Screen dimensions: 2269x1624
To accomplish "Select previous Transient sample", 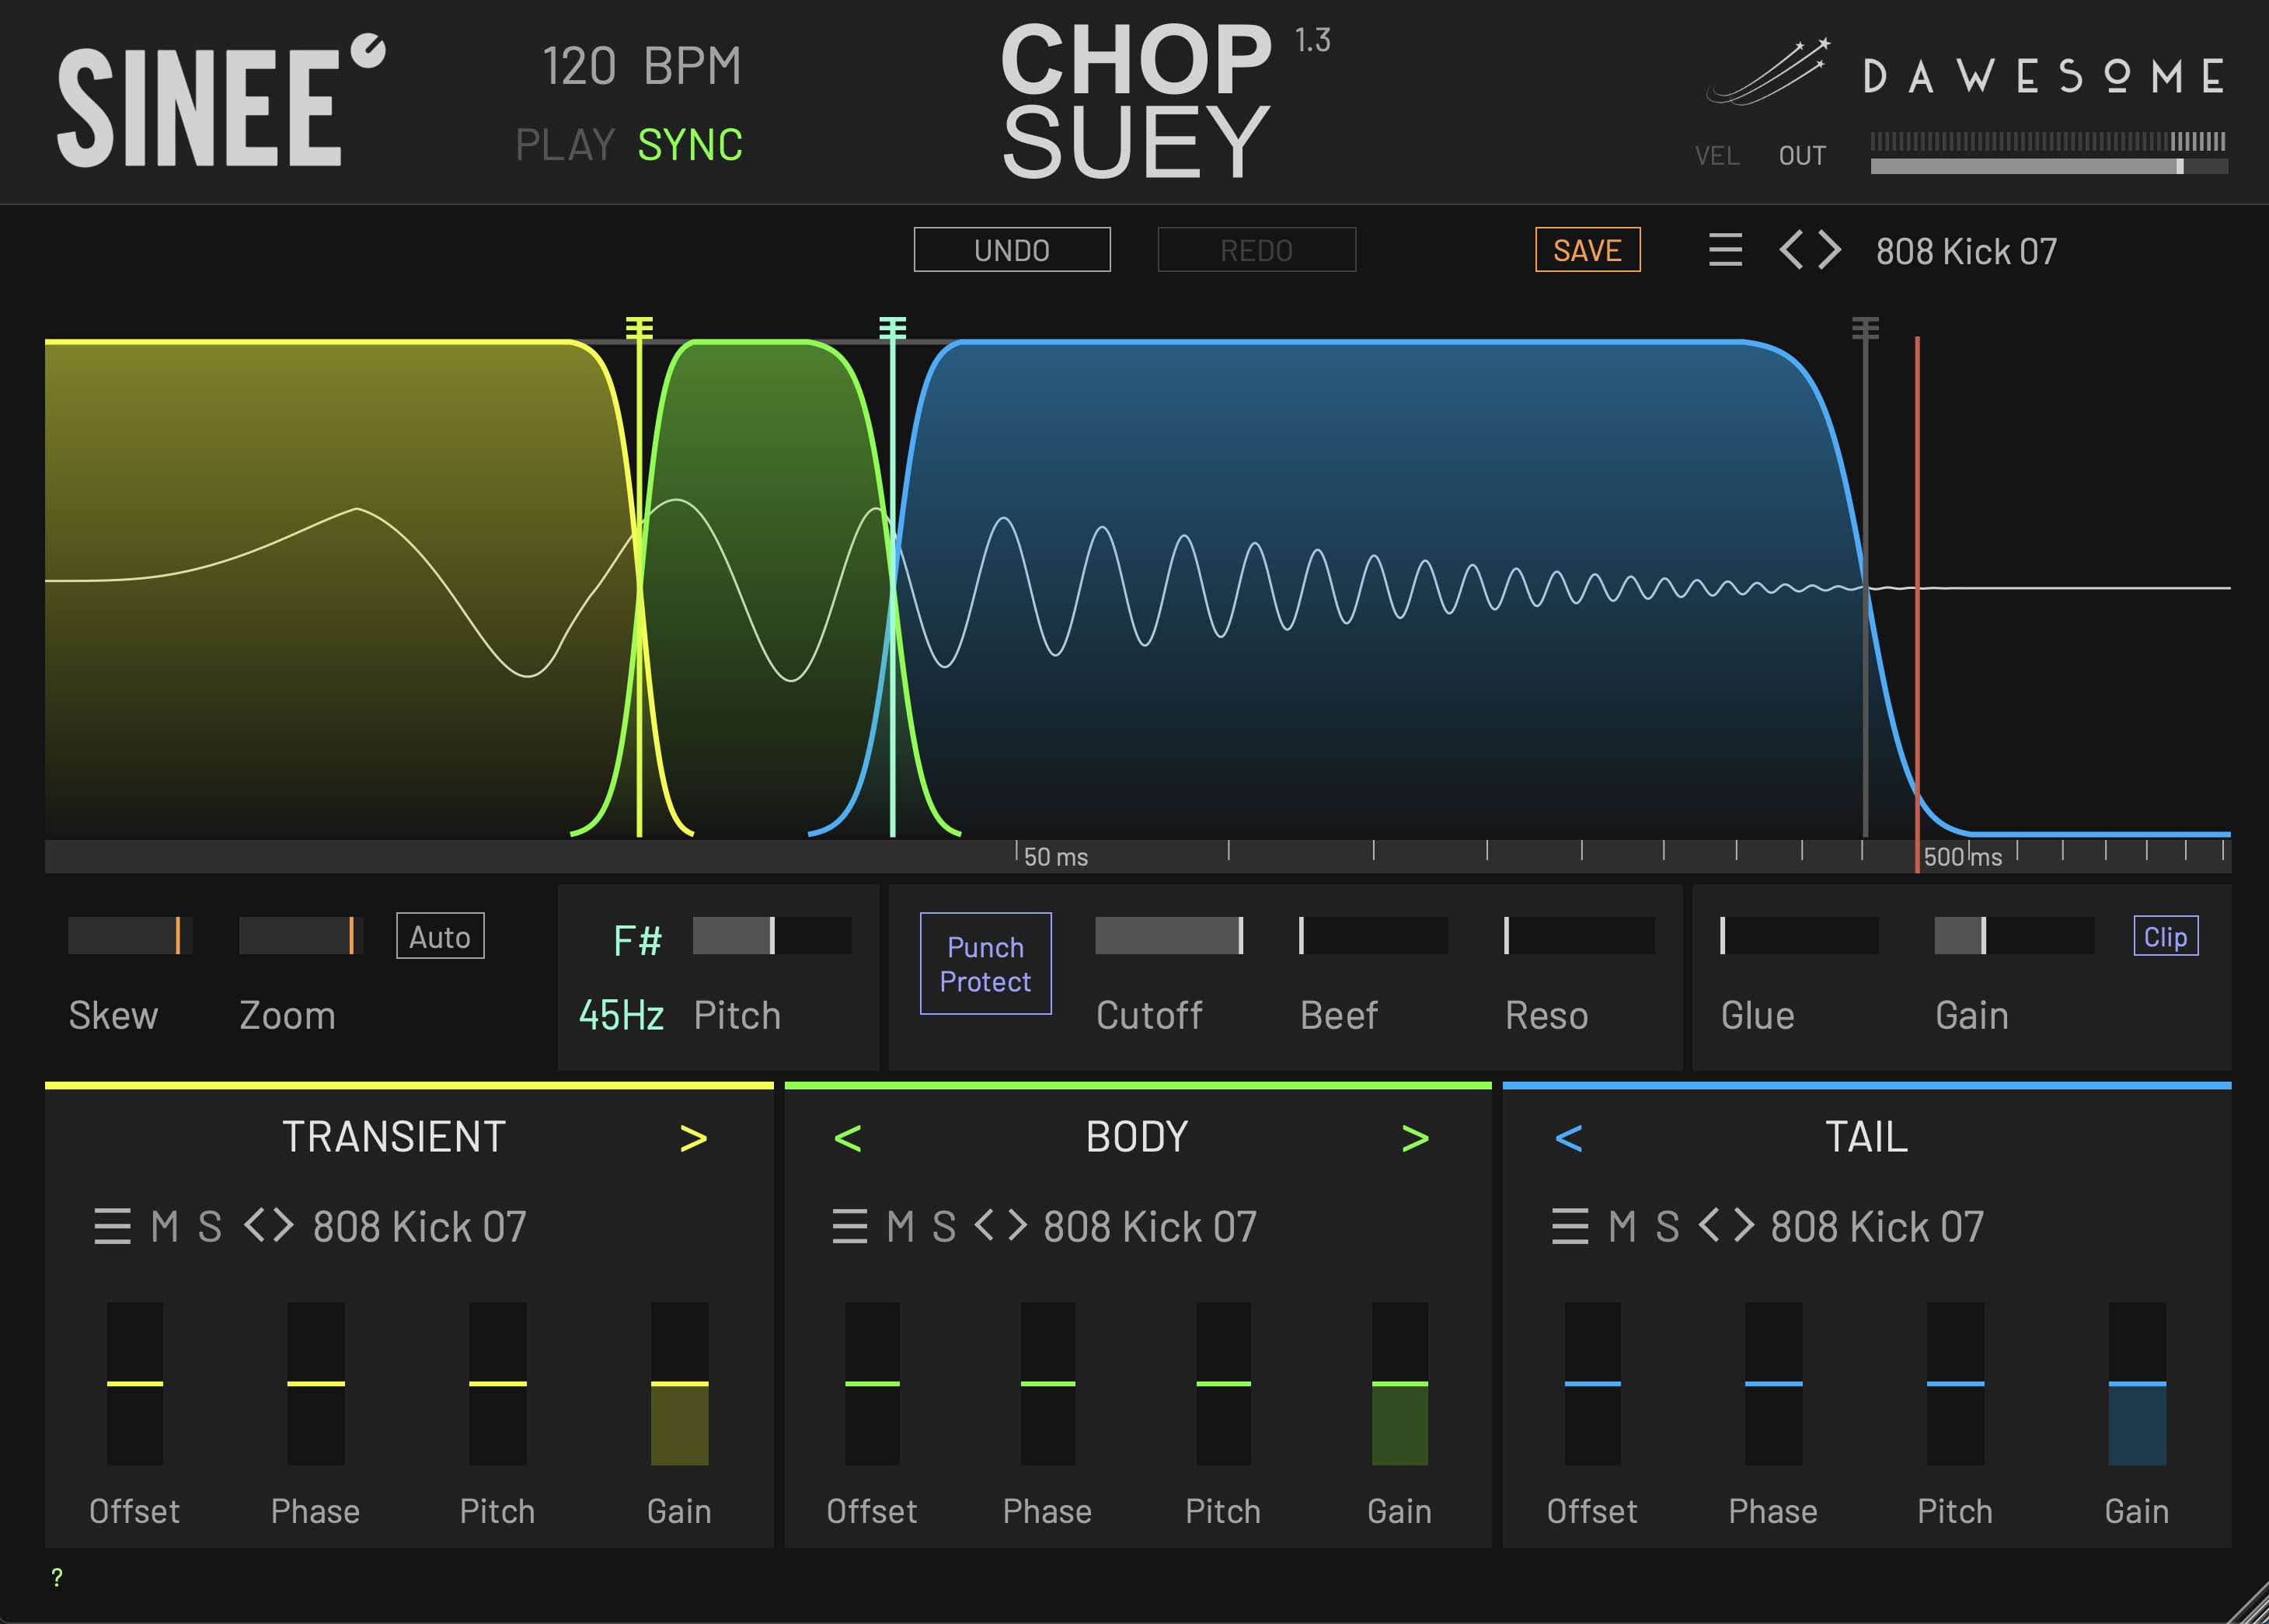I will [255, 1225].
